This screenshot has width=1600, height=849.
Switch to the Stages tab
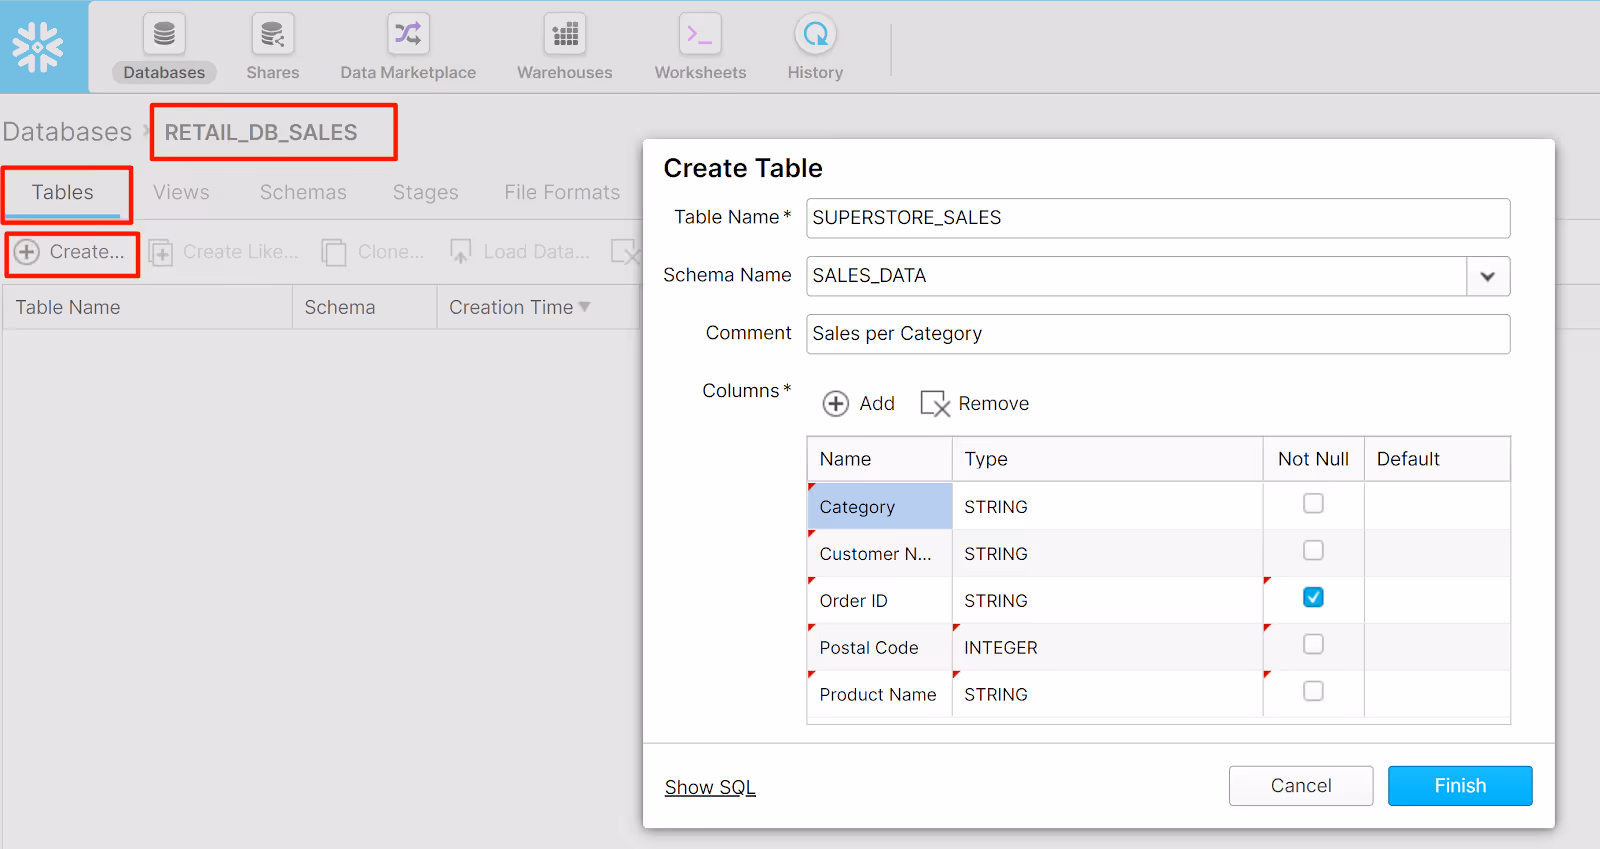[x=425, y=192]
